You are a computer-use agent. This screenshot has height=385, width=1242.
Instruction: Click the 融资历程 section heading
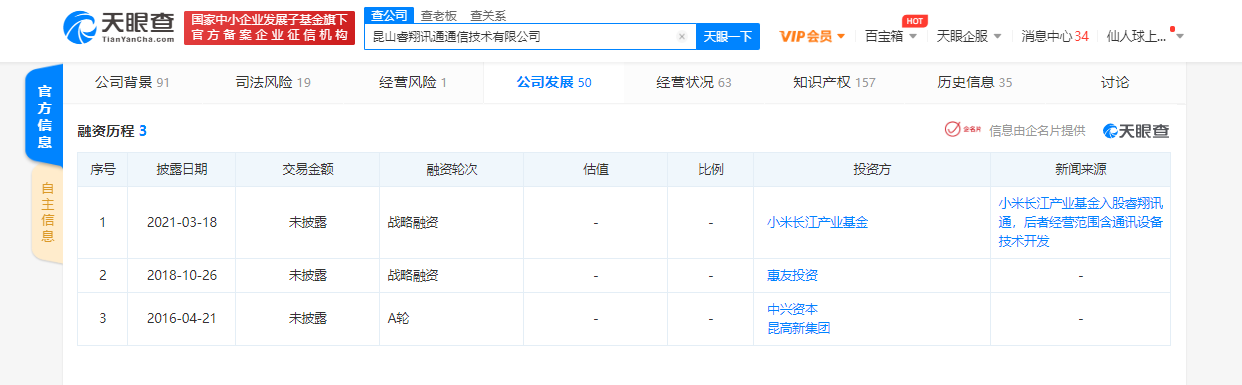pos(112,131)
